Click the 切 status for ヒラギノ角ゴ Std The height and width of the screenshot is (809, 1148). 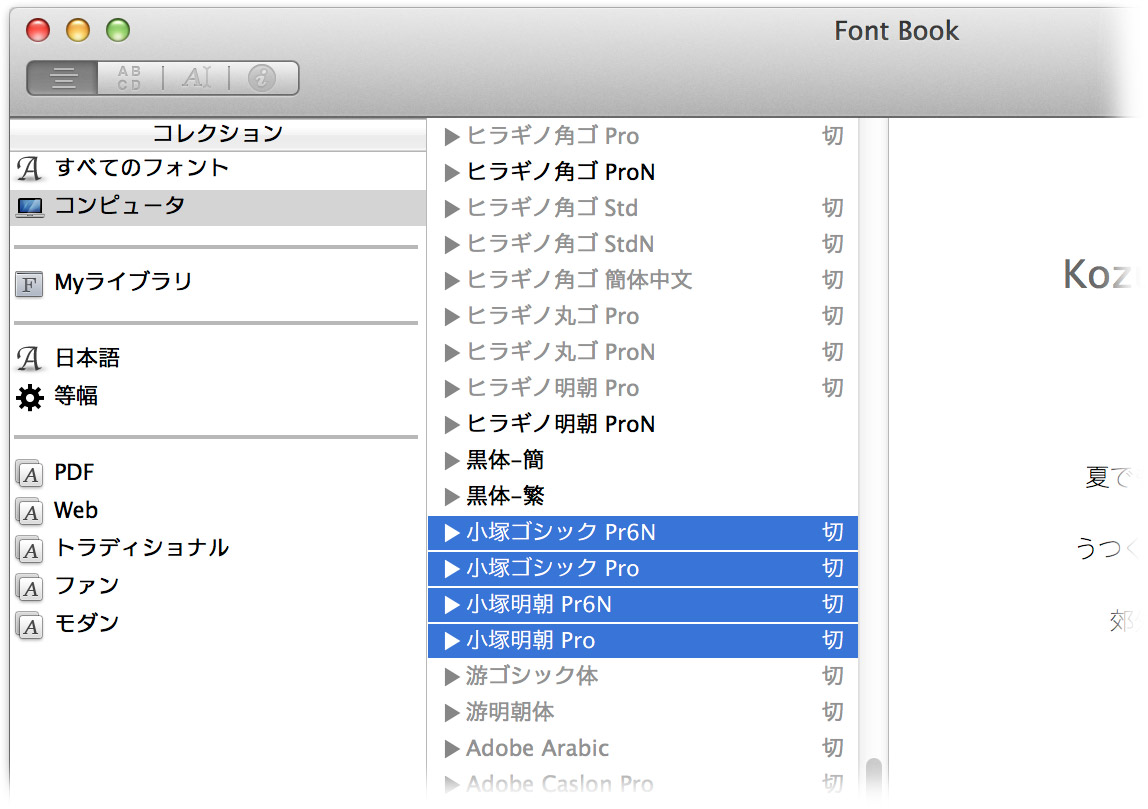tap(832, 208)
